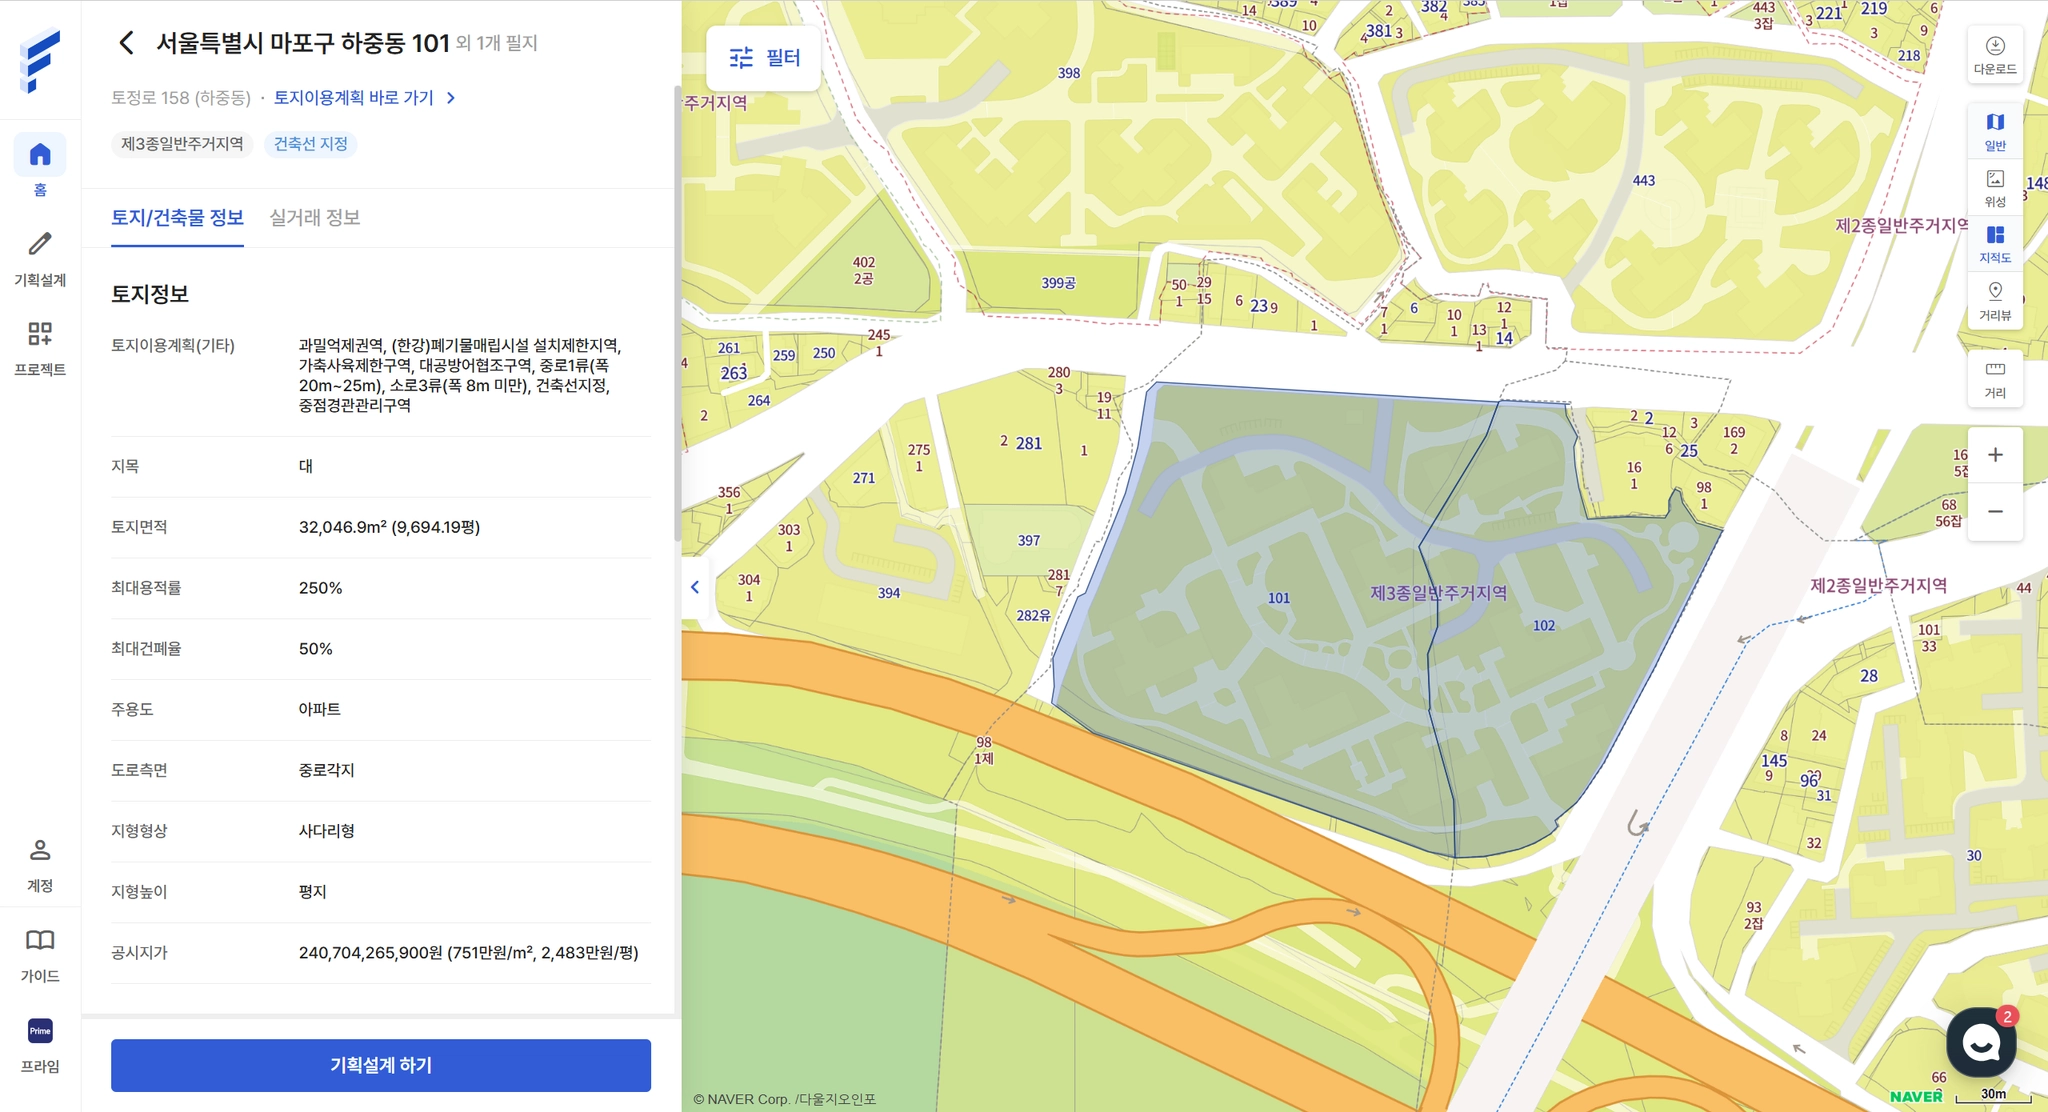Switch map to 일반 view

pos(1994,131)
